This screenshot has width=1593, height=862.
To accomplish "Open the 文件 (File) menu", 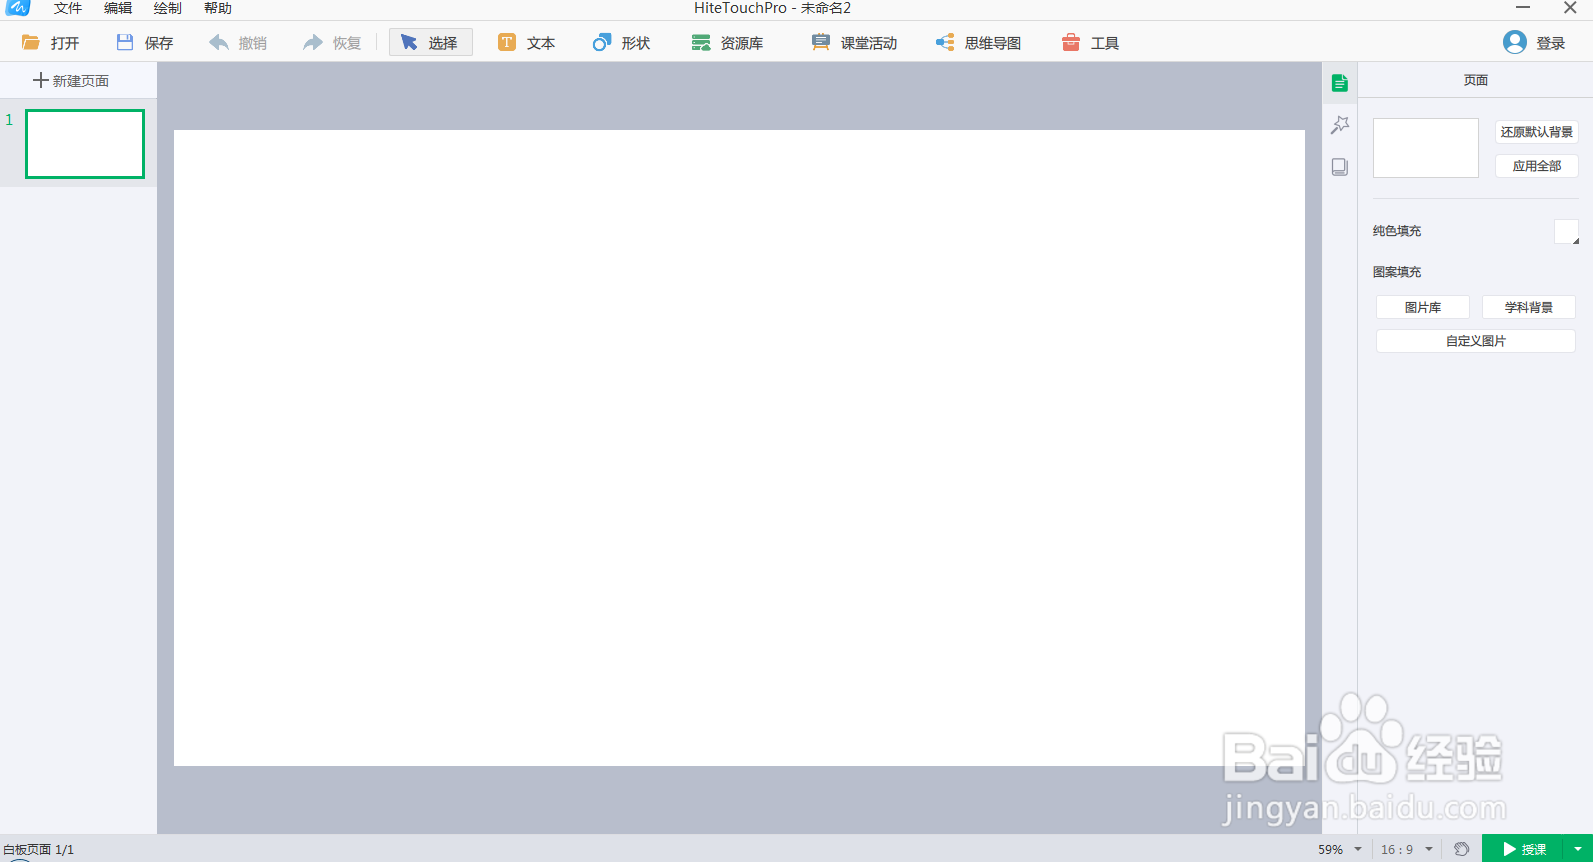I will tap(68, 8).
